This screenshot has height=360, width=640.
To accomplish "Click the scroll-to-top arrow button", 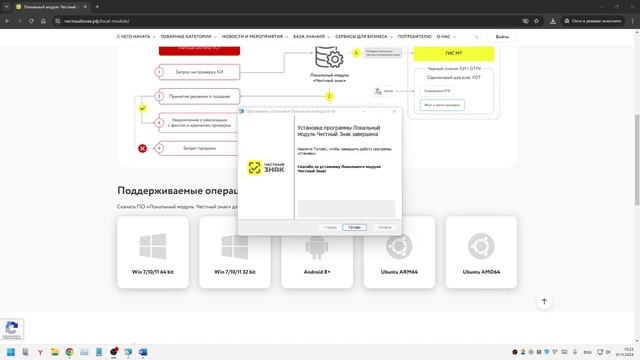I will [x=544, y=302].
